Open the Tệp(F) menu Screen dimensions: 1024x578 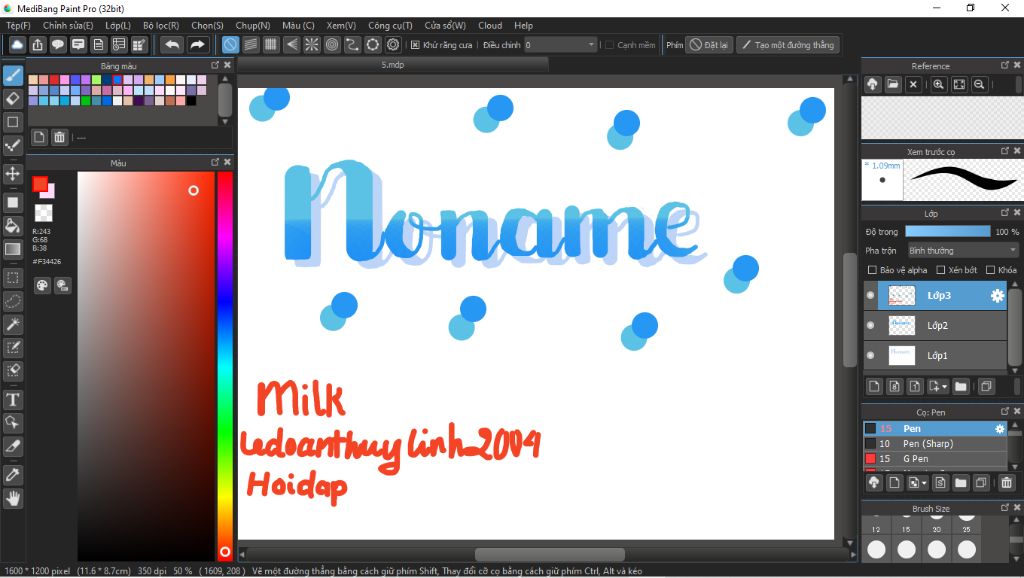coord(18,25)
